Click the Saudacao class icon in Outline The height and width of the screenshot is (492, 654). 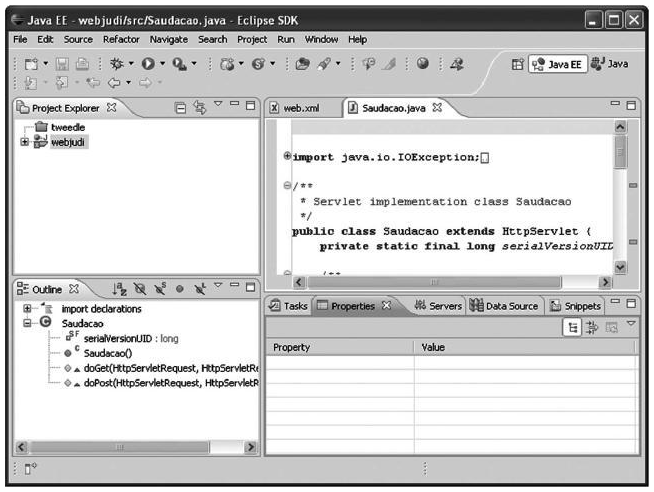(x=46, y=324)
